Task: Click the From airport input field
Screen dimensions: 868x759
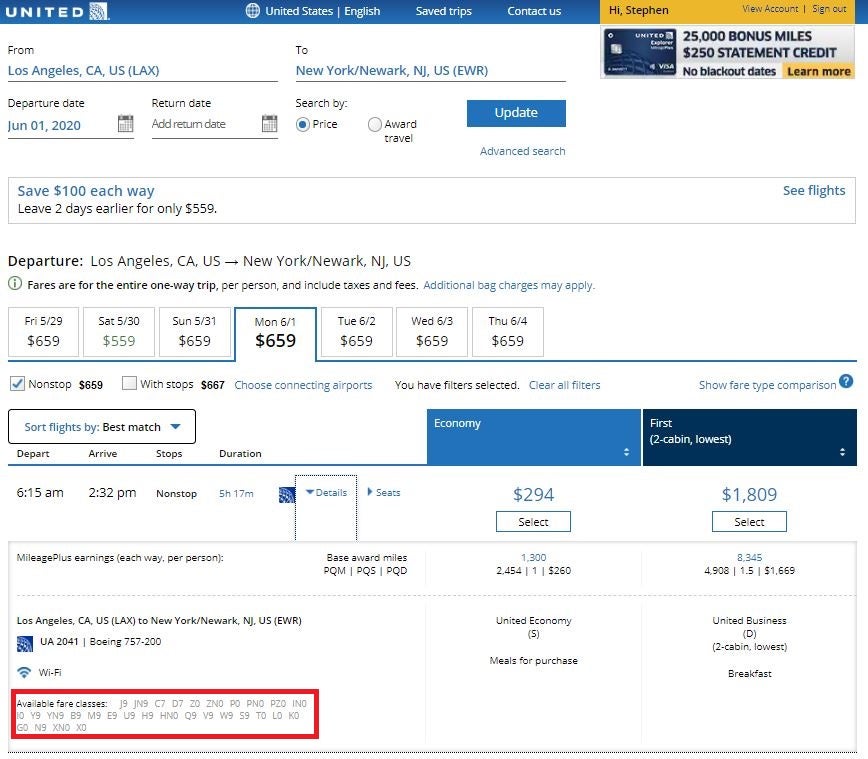Action: [143, 71]
